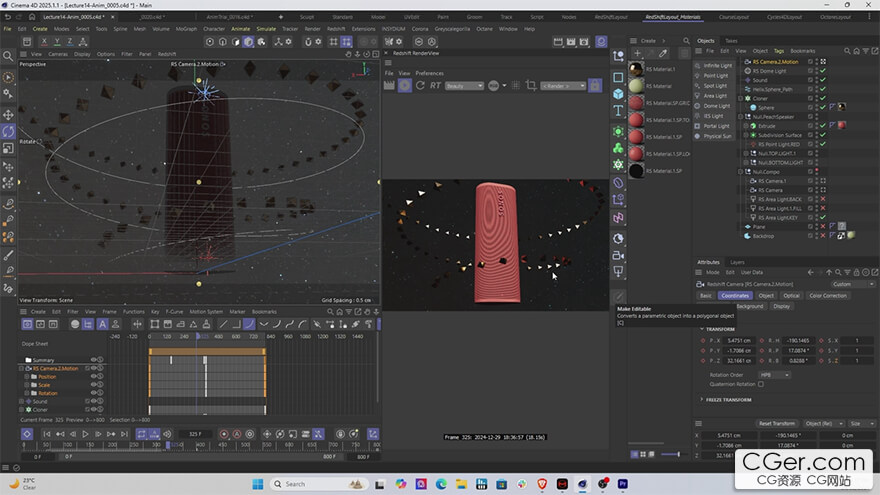Toggle automatic mode A icon in timeline
Viewport: 880px width, 495px height.
[x=102, y=324]
